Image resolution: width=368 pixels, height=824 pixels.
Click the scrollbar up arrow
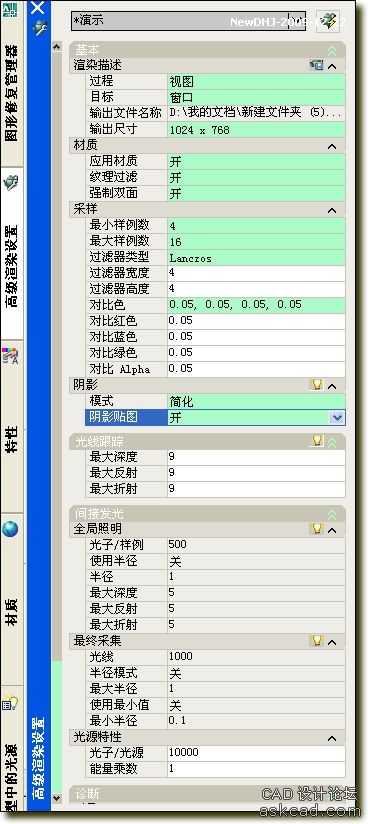pos(57,47)
